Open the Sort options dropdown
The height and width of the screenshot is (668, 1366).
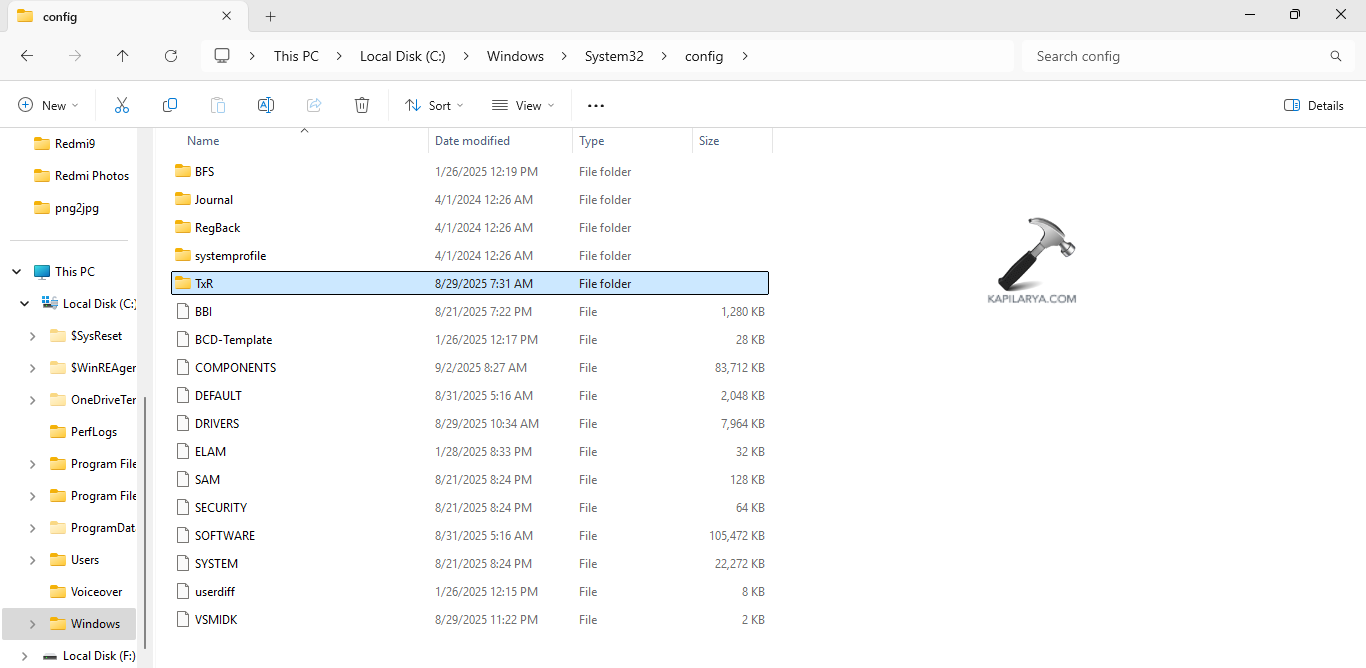(x=434, y=105)
